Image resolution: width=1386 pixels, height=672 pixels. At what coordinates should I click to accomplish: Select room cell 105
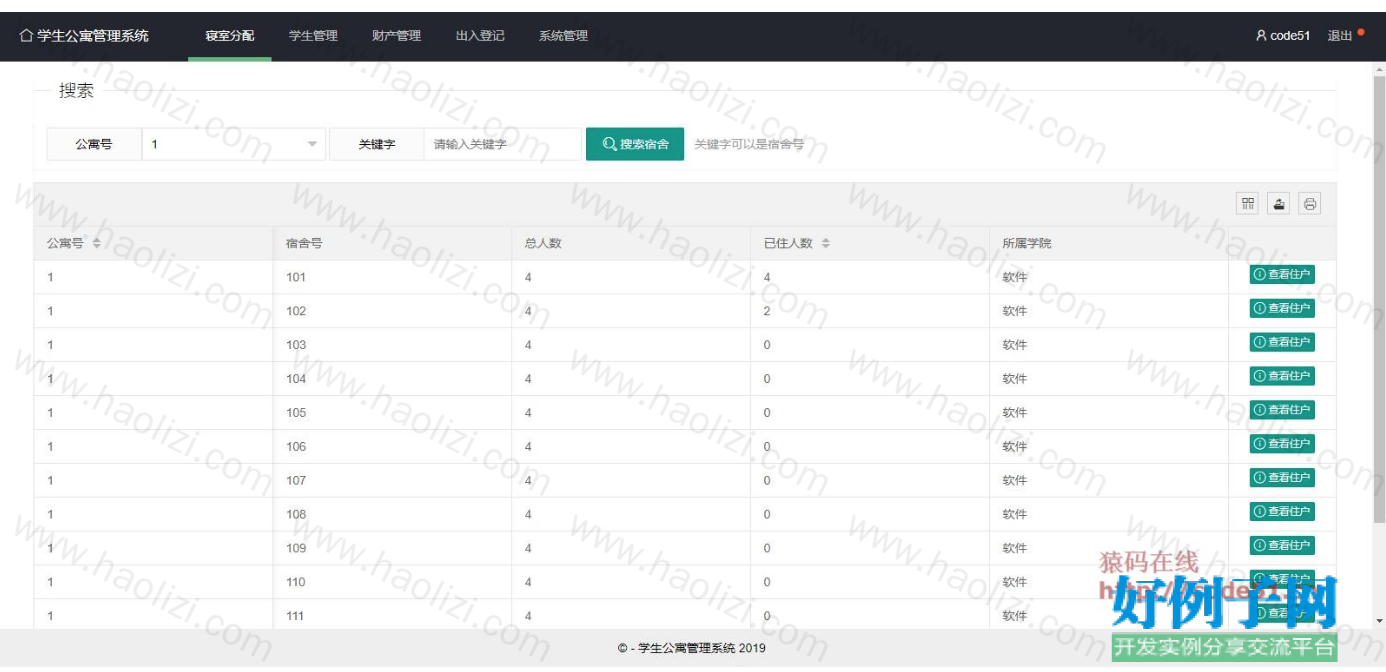(x=392, y=413)
